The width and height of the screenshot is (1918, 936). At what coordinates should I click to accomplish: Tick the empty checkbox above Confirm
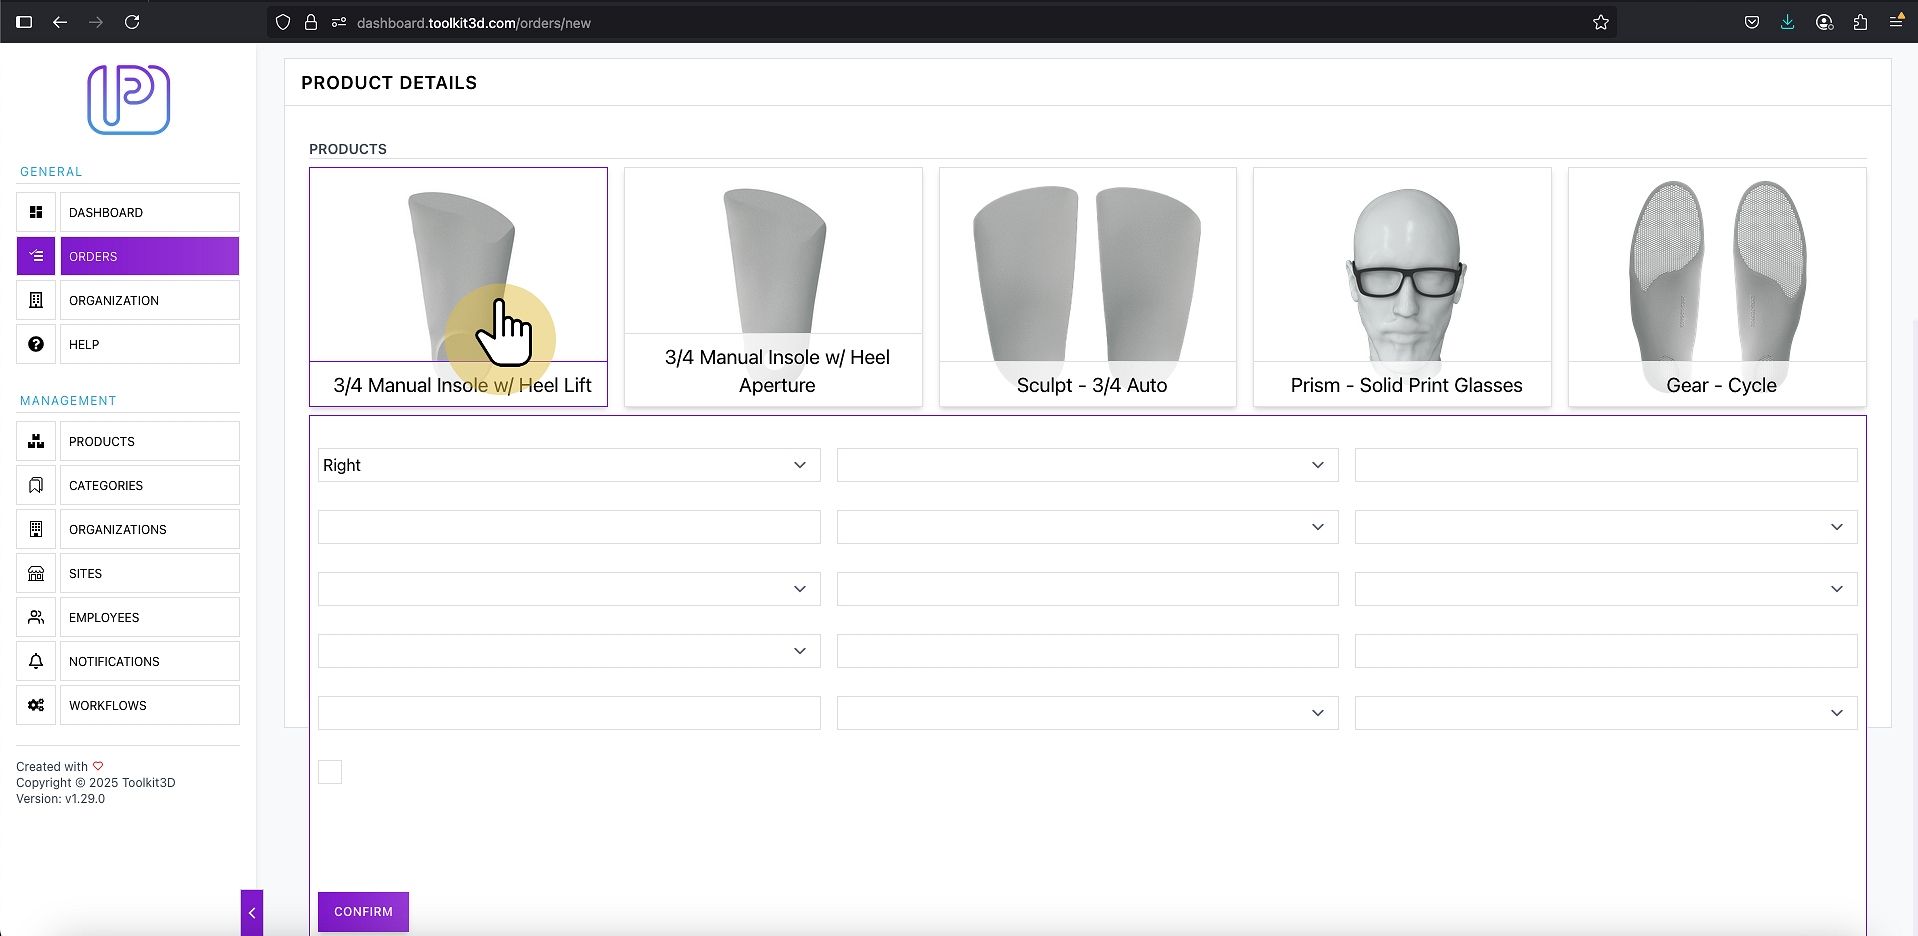pyautogui.click(x=330, y=772)
